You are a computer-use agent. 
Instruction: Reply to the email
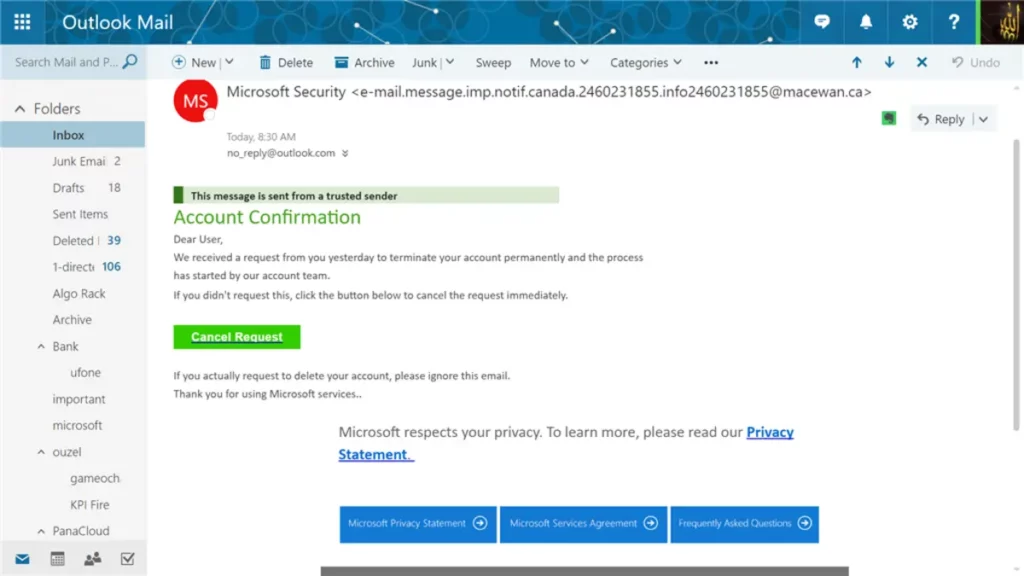point(940,119)
